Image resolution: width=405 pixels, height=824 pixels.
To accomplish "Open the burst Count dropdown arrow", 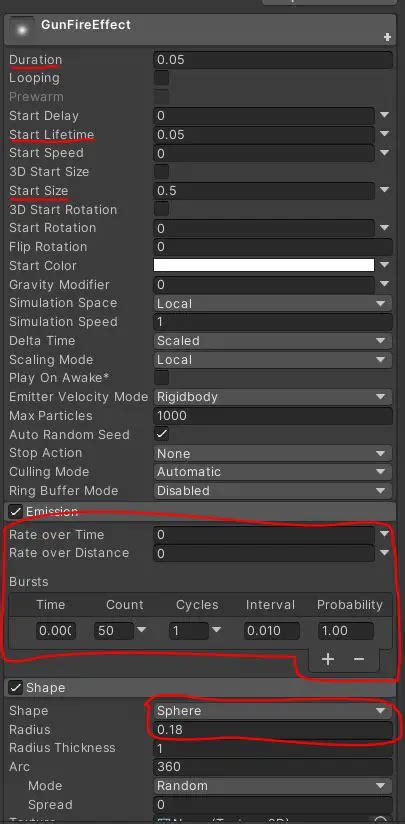I will (x=141, y=630).
